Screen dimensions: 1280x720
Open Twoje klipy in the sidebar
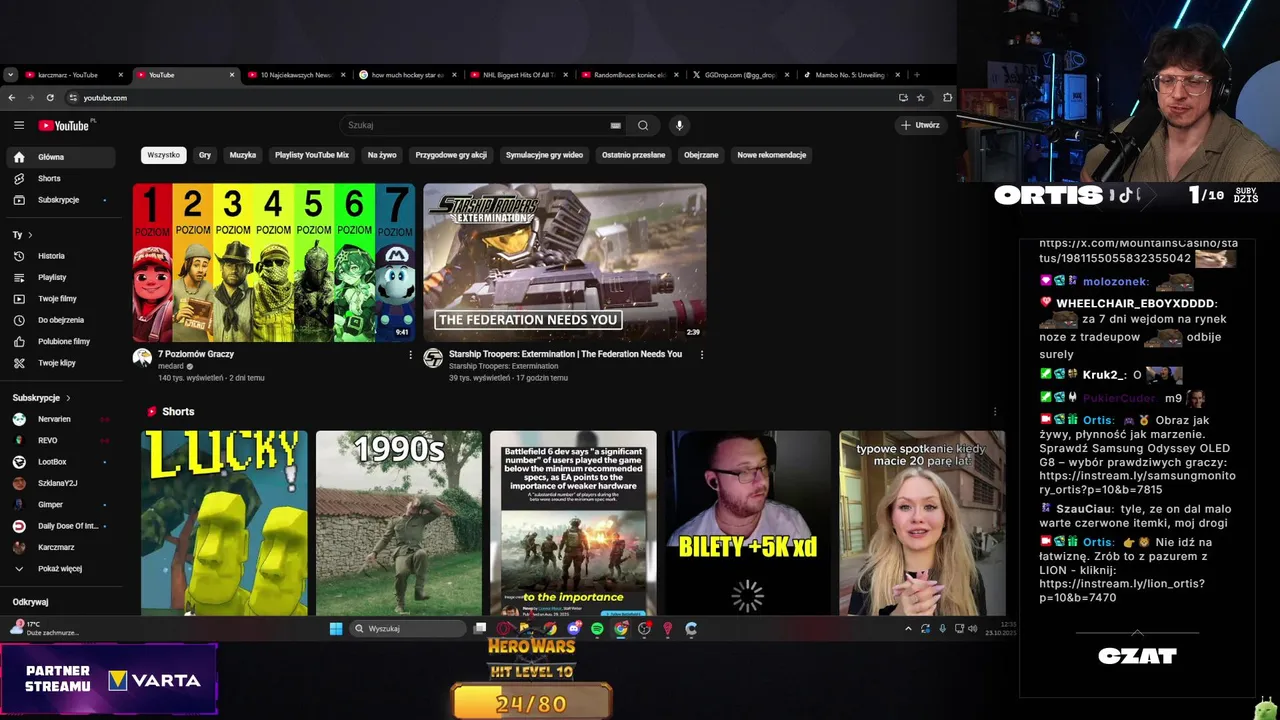coord(60,363)
